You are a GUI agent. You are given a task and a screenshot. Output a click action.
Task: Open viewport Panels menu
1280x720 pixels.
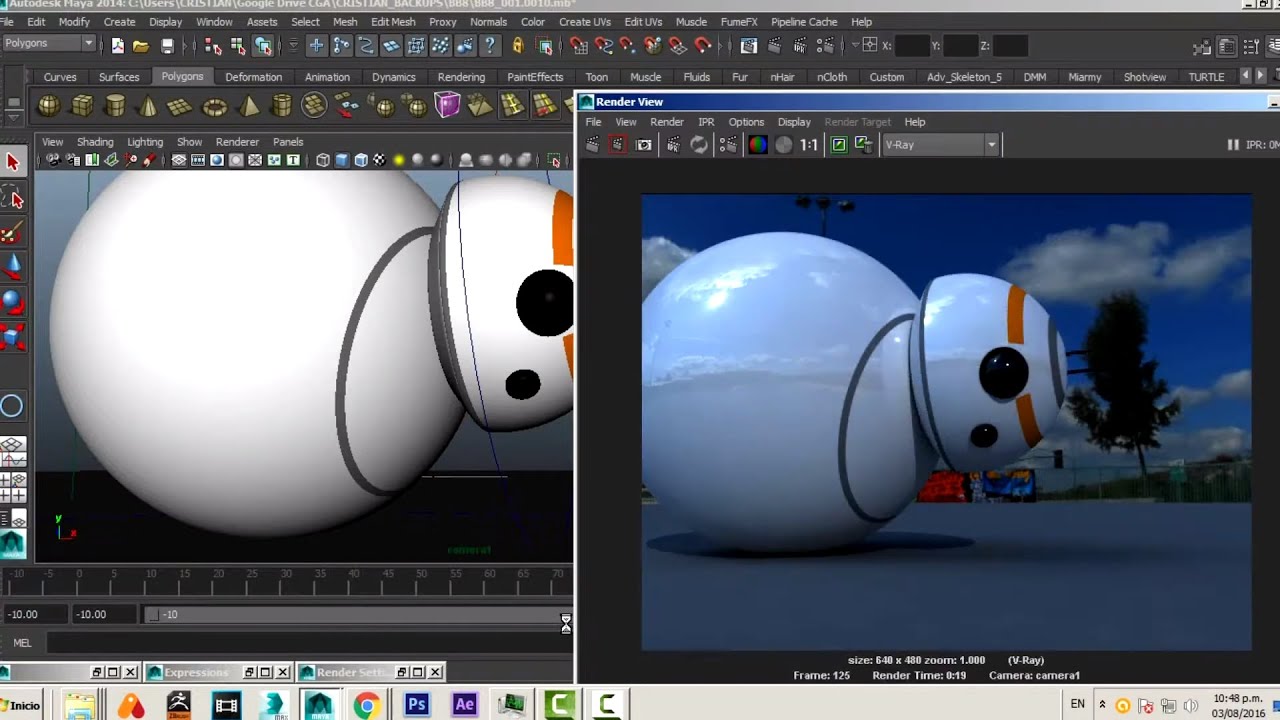[288, 142]
